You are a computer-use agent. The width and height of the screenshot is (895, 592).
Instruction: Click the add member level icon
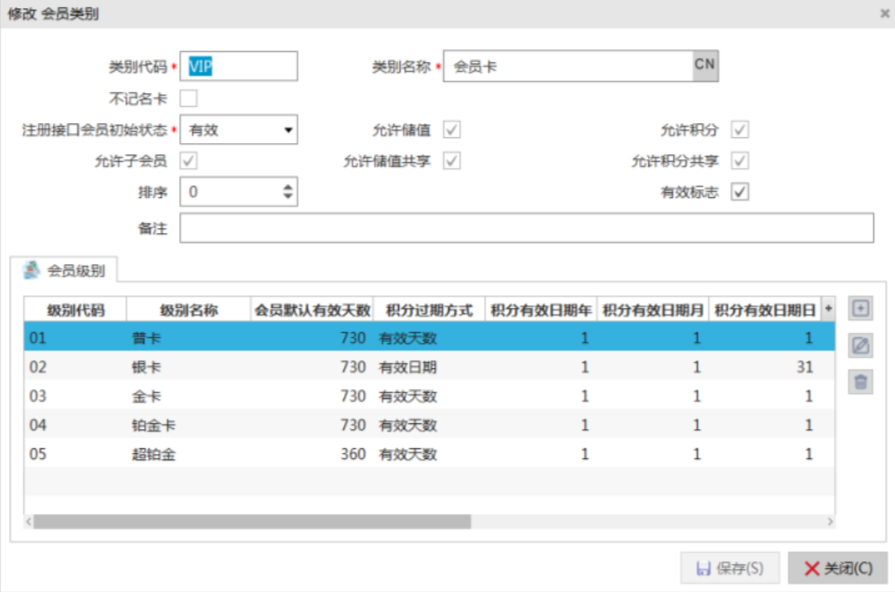point(860,308)
